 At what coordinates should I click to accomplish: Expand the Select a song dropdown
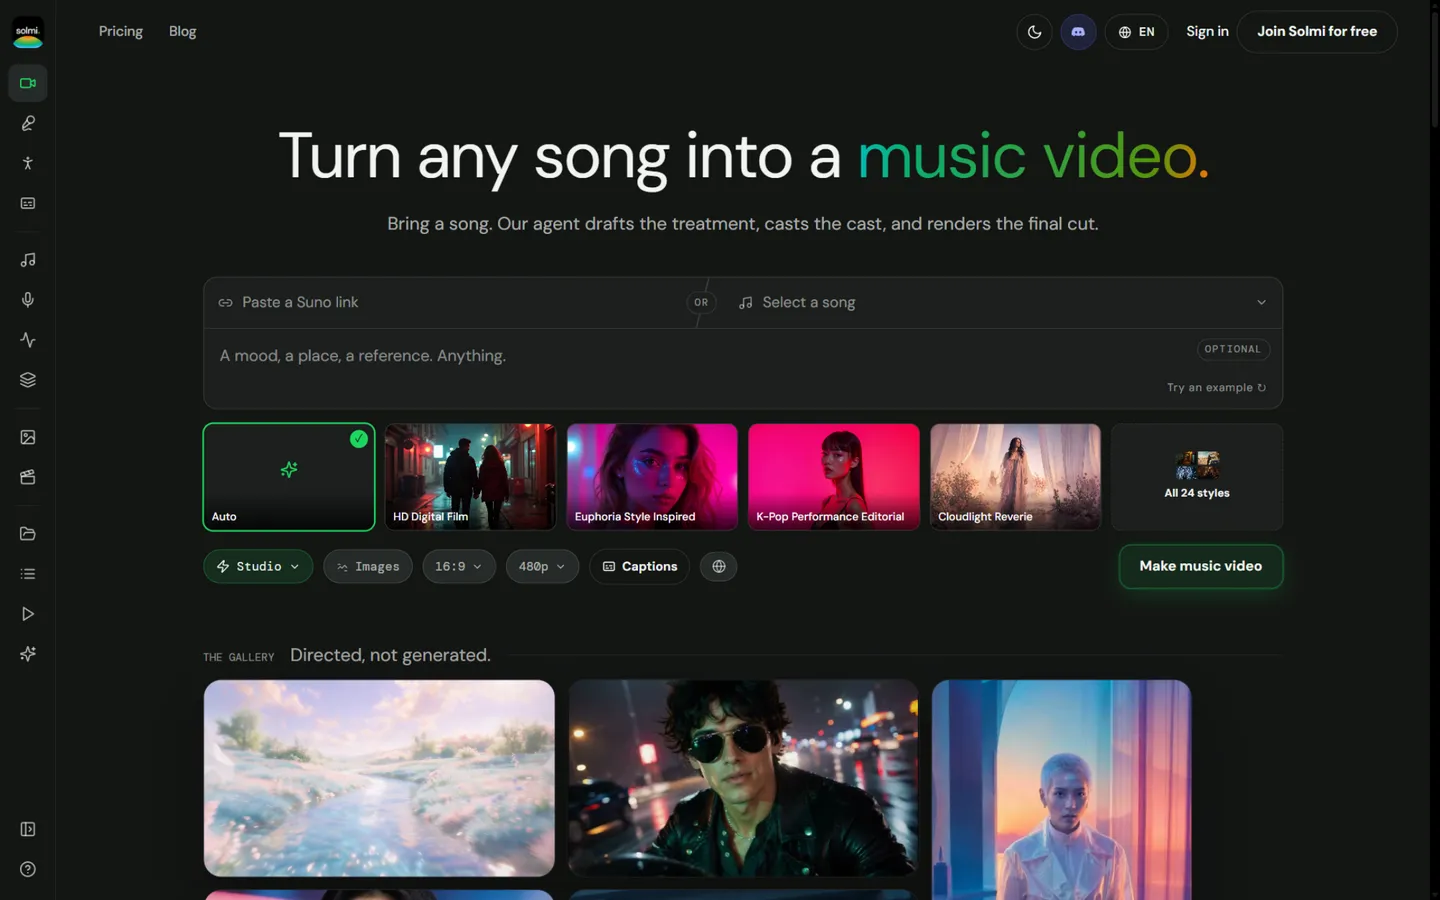(1002, 303)
